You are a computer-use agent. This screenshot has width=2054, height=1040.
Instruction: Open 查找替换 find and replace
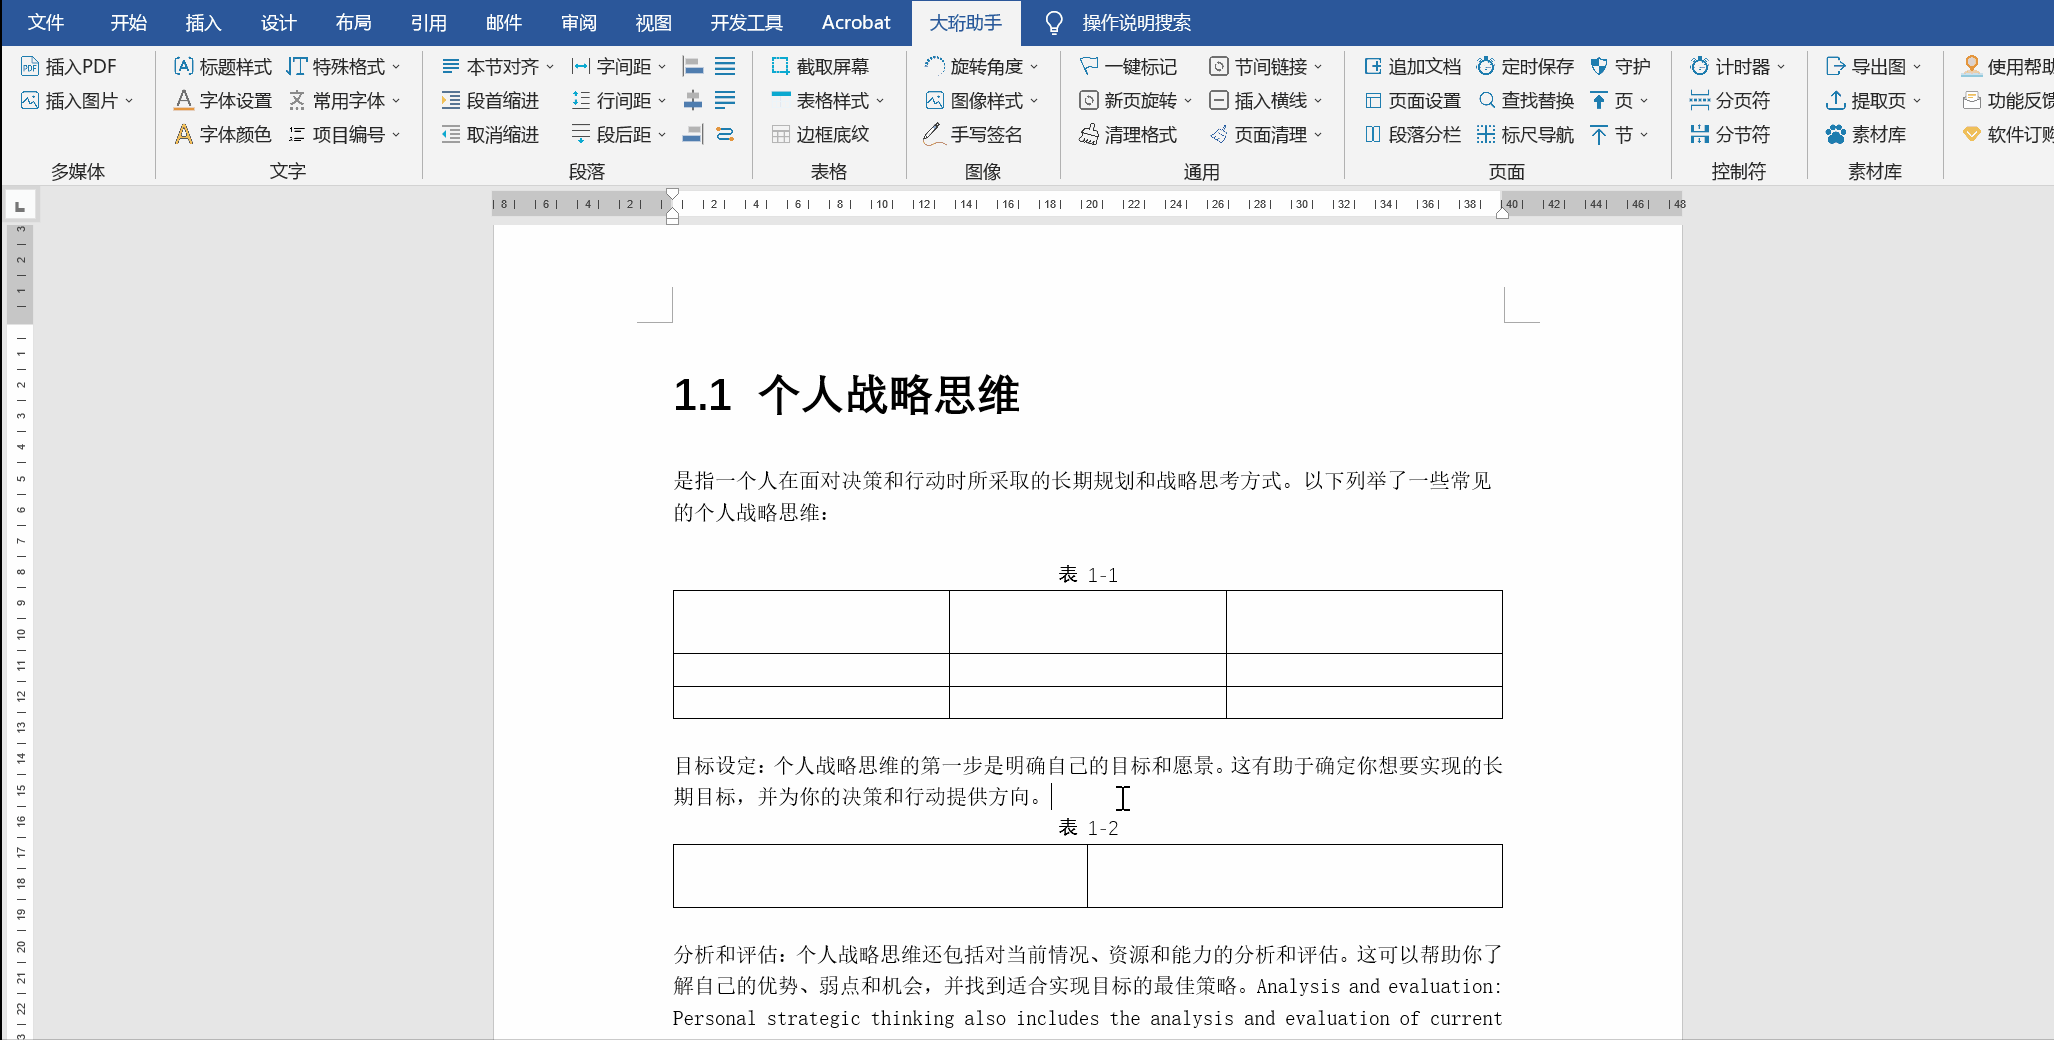(x=1525, y=101)
